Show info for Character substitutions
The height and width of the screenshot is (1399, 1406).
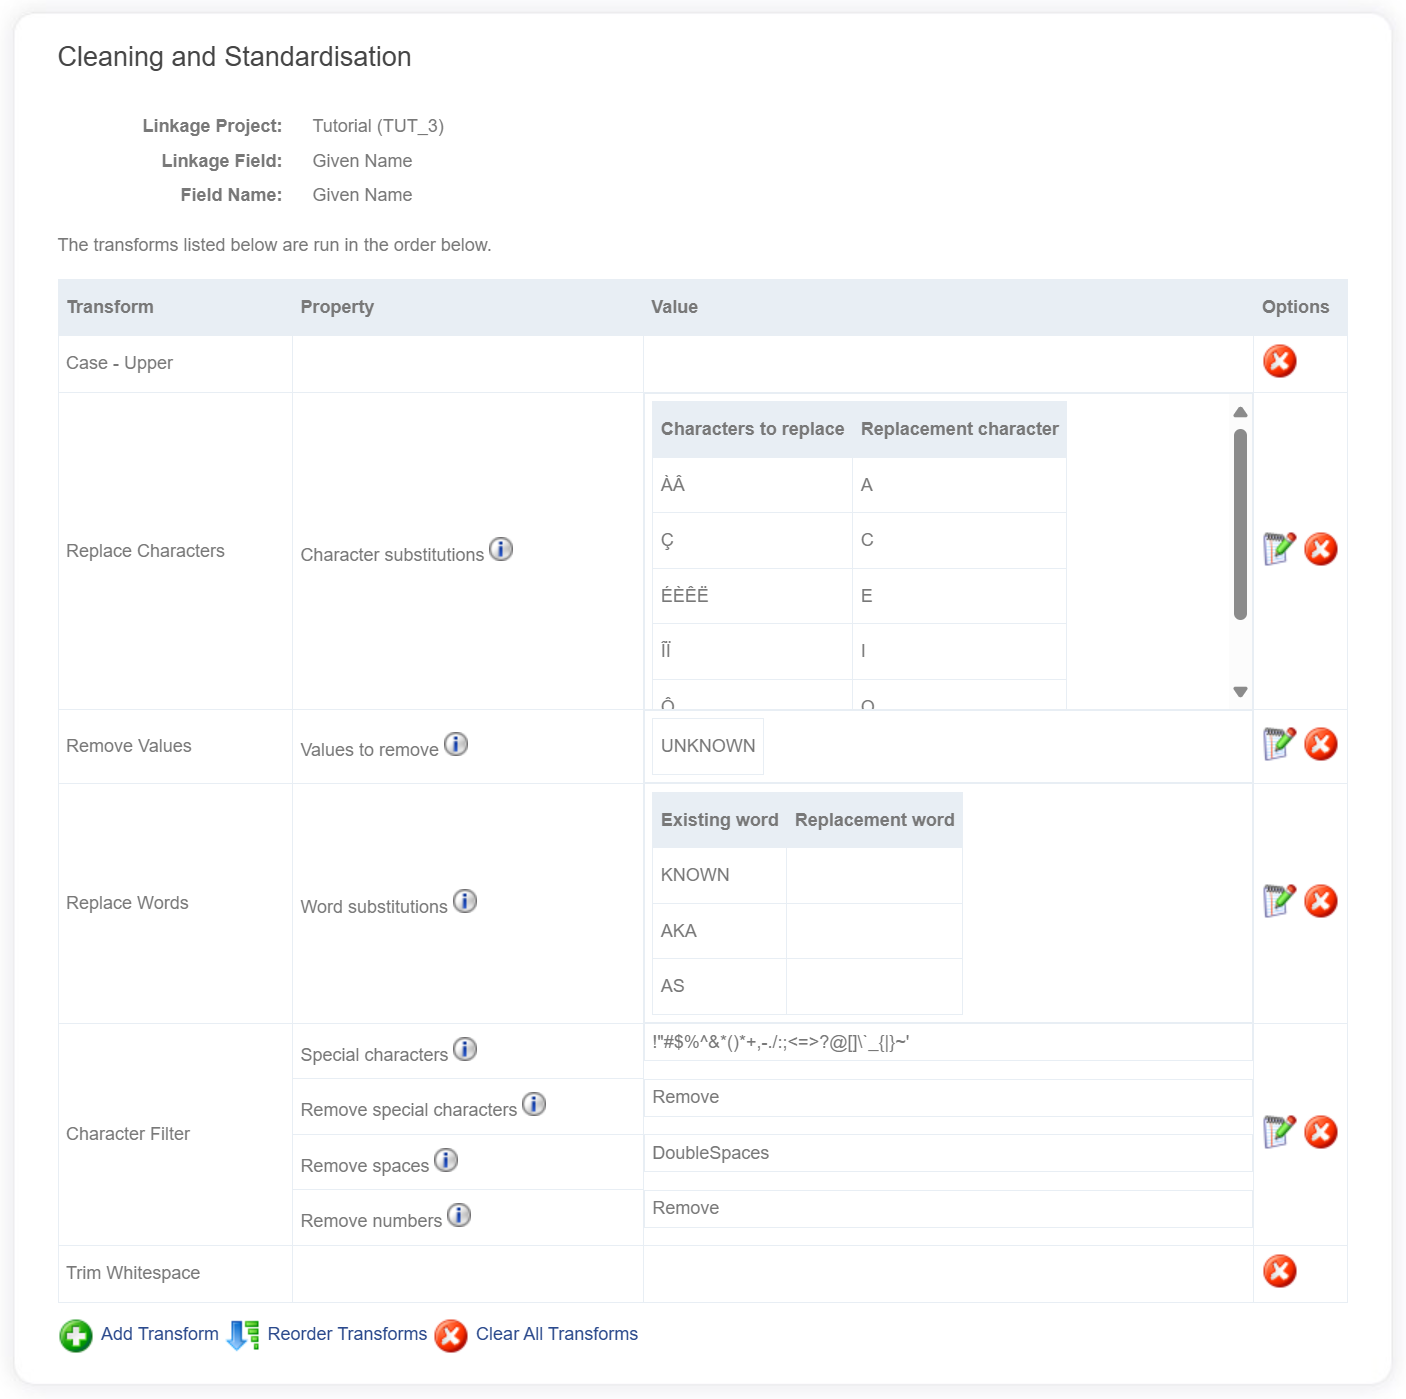(x=501, y=549)
